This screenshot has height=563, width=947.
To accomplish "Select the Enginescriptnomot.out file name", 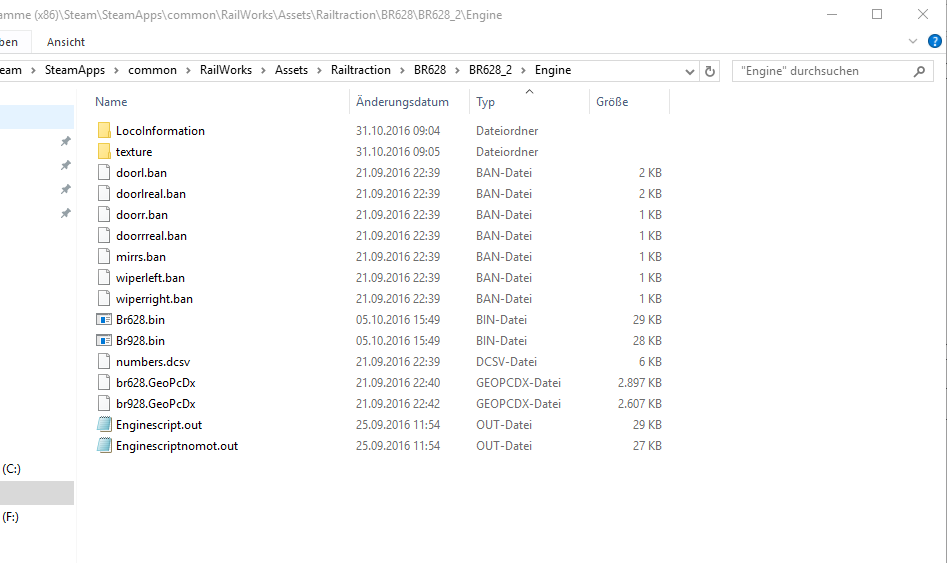I will pyautogui.click(x=177, y=446).
